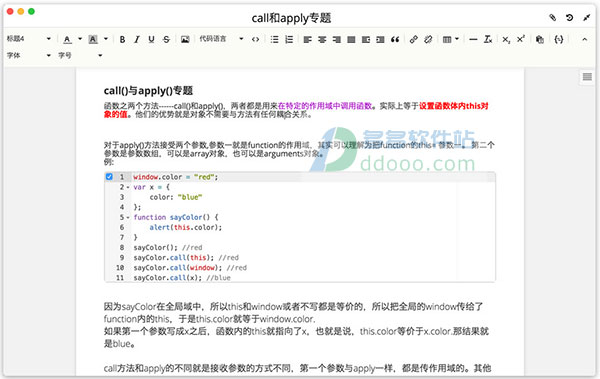The image size is (600, 379).
Task: Toggle underline formatting
Action: (x=152, y=39)
